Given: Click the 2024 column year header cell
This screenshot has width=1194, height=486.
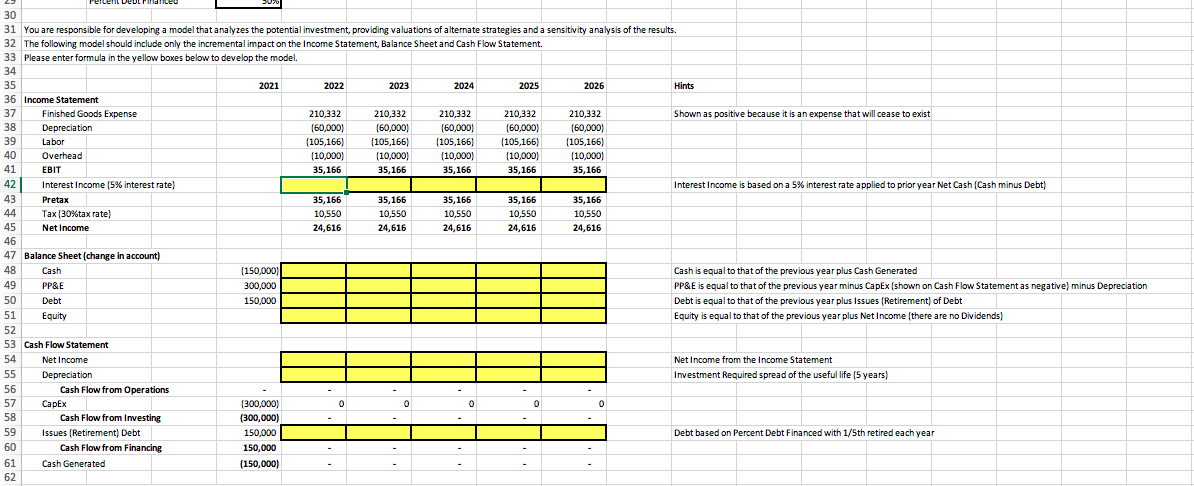Looking at the screenshot, I should pyautogui.click(x=444, y=86).
